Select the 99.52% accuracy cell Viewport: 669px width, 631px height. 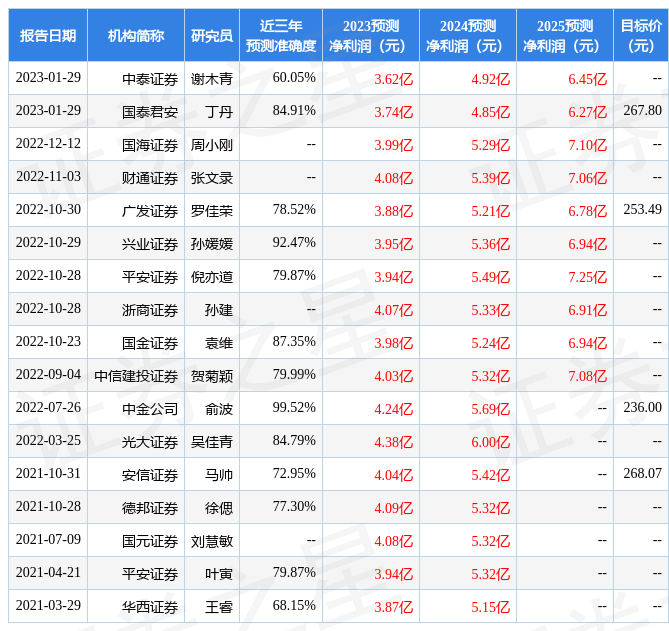(x=294, y=407)
